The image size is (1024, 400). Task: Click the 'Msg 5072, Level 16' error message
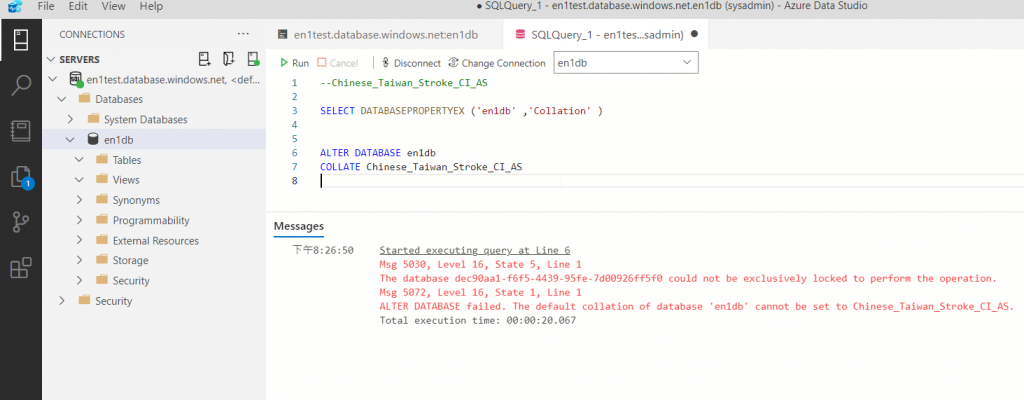pos(480,293)
